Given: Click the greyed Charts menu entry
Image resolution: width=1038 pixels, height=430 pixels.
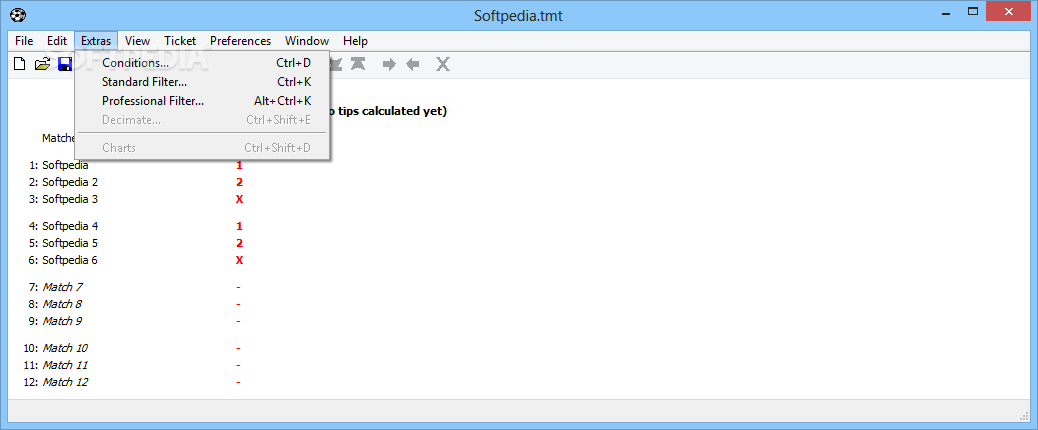Looking at the screenshot, I should 203,148.
